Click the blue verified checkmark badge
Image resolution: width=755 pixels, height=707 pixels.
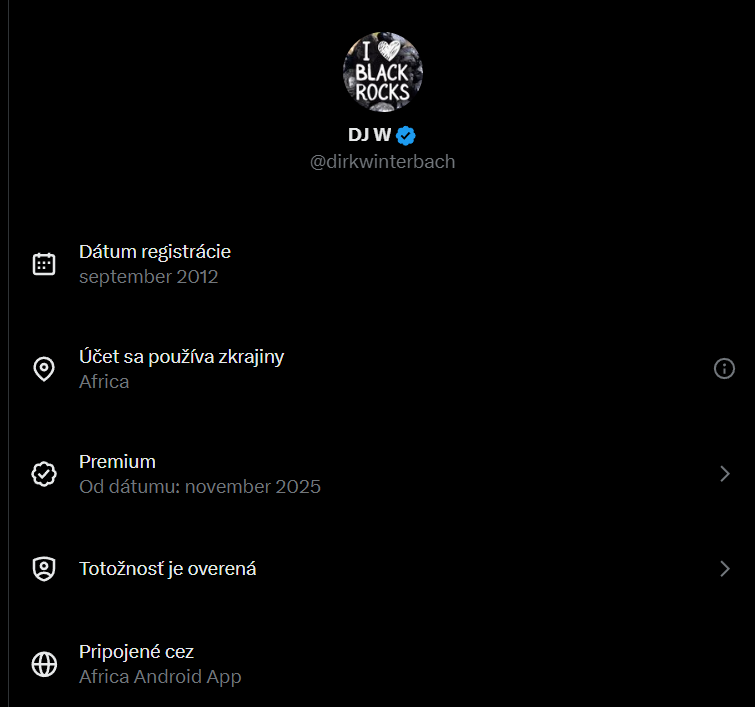[x=406, y=135]
